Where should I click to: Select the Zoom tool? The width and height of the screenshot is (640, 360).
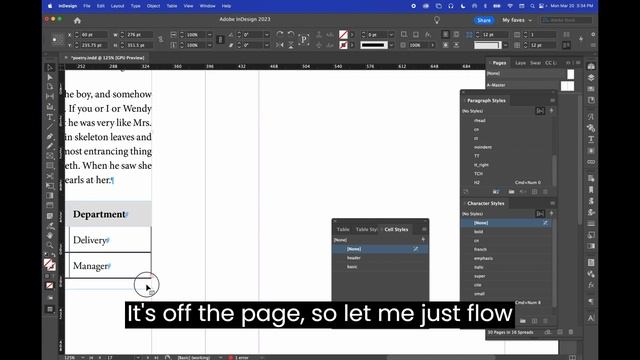point(50,245)
